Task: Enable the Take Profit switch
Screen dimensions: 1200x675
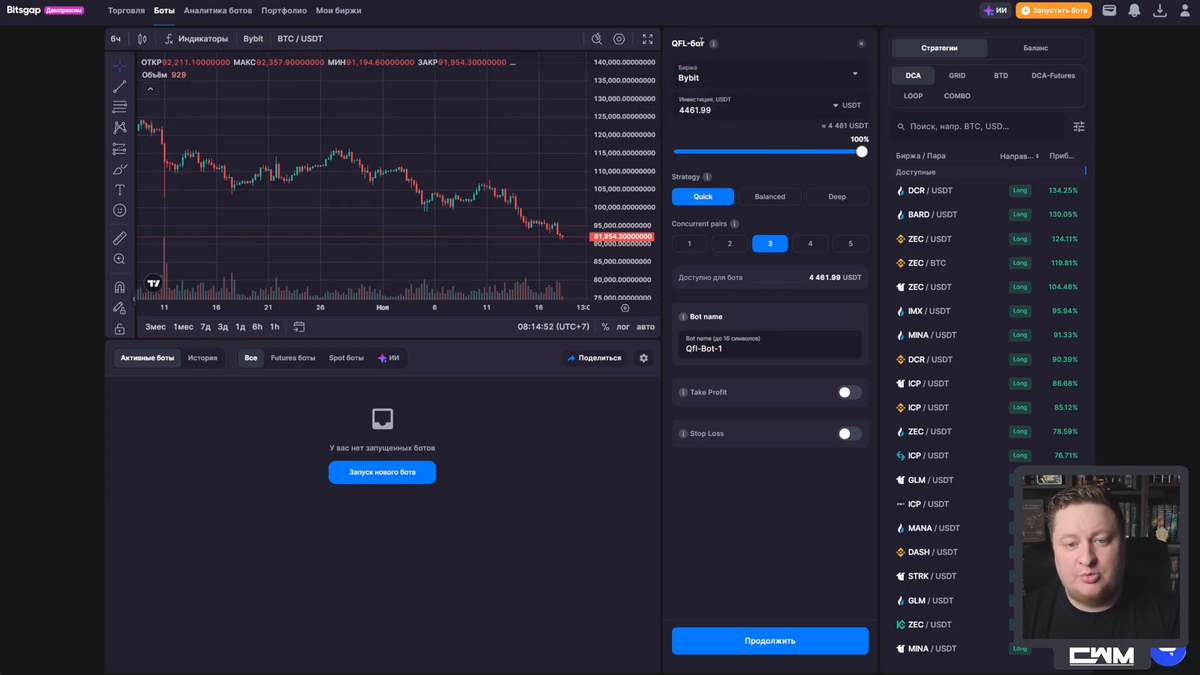Action: pos(849,392)
